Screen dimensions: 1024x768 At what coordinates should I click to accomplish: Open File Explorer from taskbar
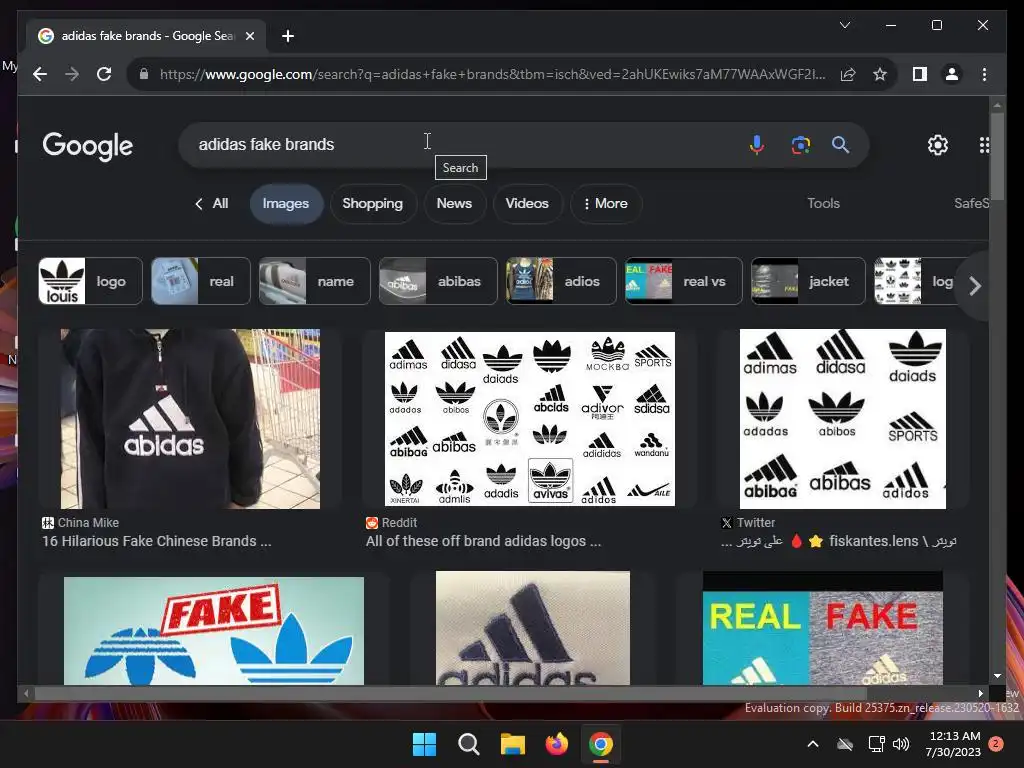pyautogui.click(x=513, y=744)
